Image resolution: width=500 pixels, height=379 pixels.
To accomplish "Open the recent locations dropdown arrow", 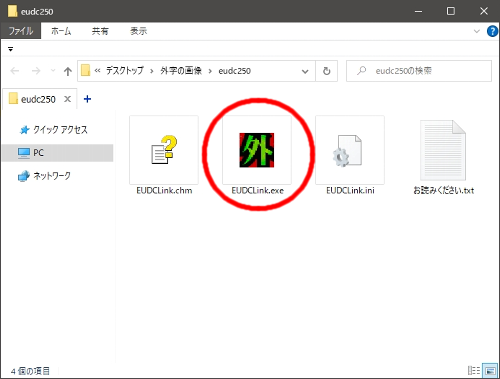I will (x=53, y=71).
